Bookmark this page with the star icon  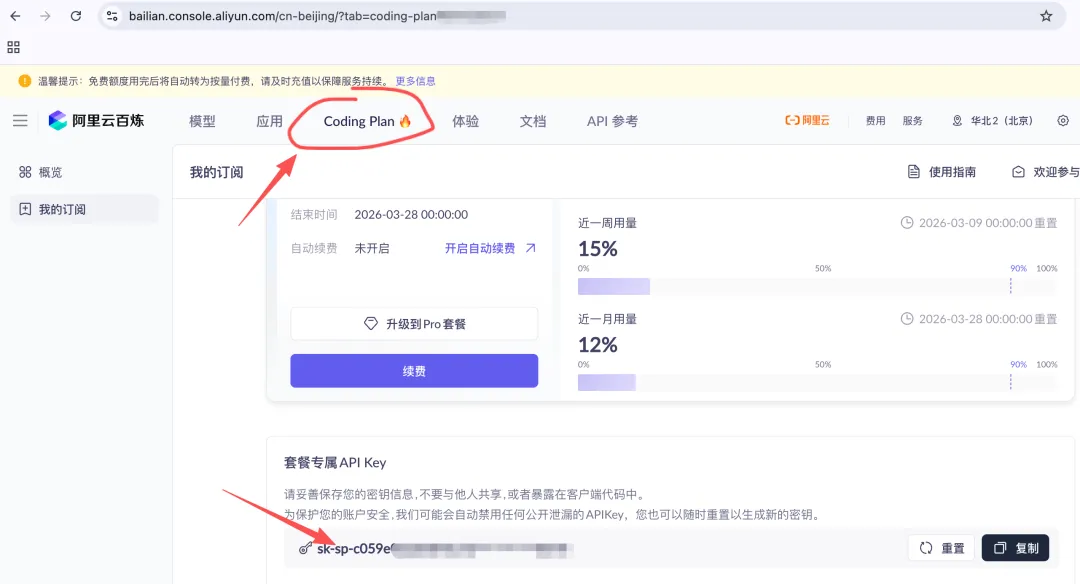1046,16
